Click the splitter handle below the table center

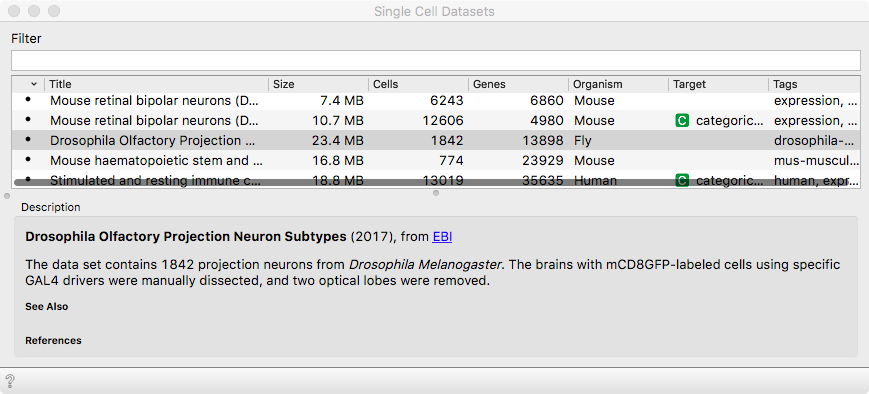(x=436, y=193)
